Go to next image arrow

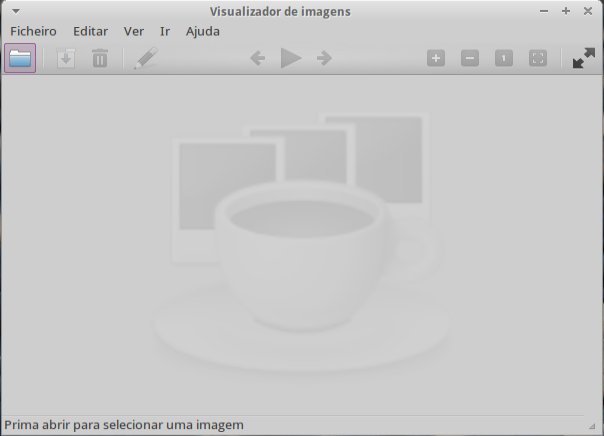point(324,58)
